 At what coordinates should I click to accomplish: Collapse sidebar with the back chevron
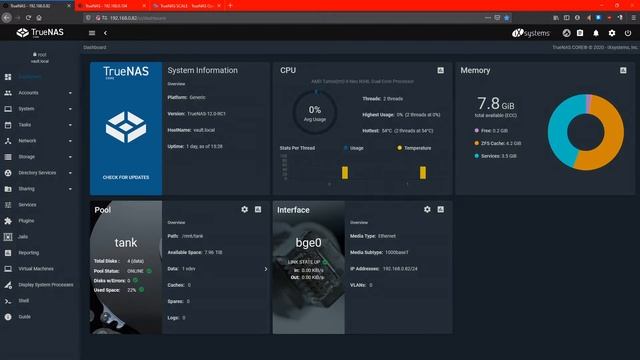tap(105, 33)
